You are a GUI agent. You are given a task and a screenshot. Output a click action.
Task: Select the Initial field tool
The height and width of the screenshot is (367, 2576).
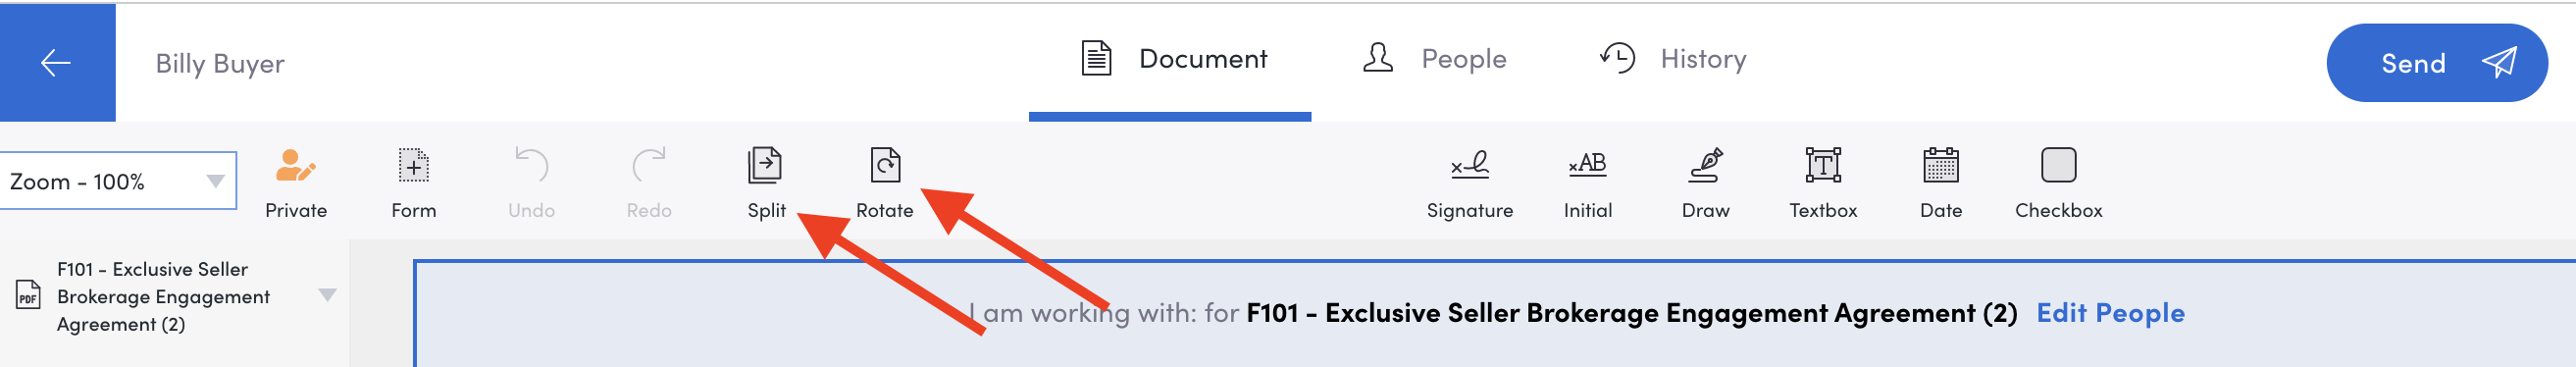[1587, 165]
